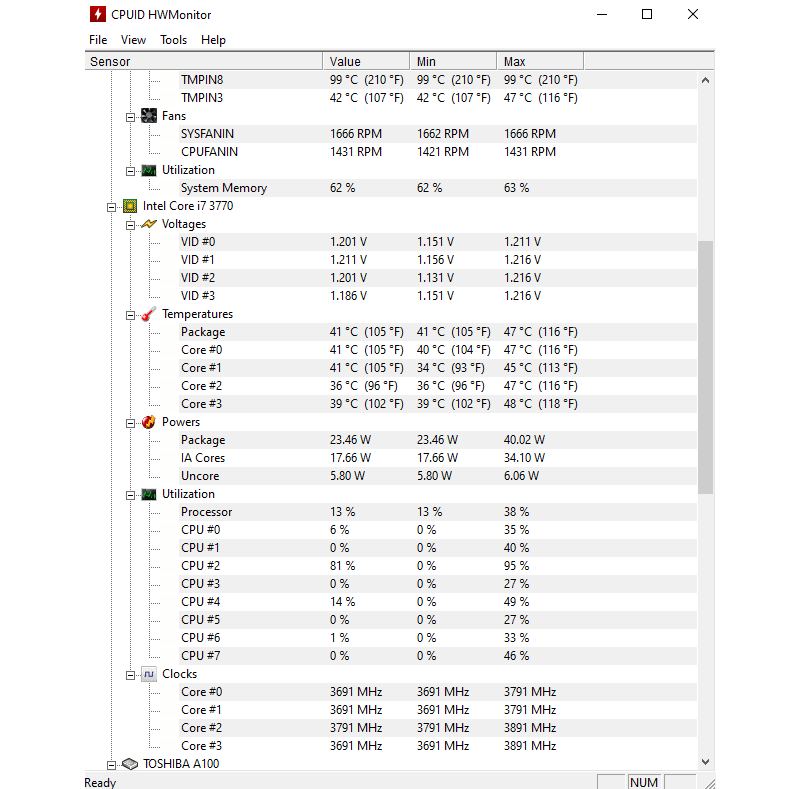801x789 pixels.
Task: Select the System Memory row
Action: [x=438, y=188]
